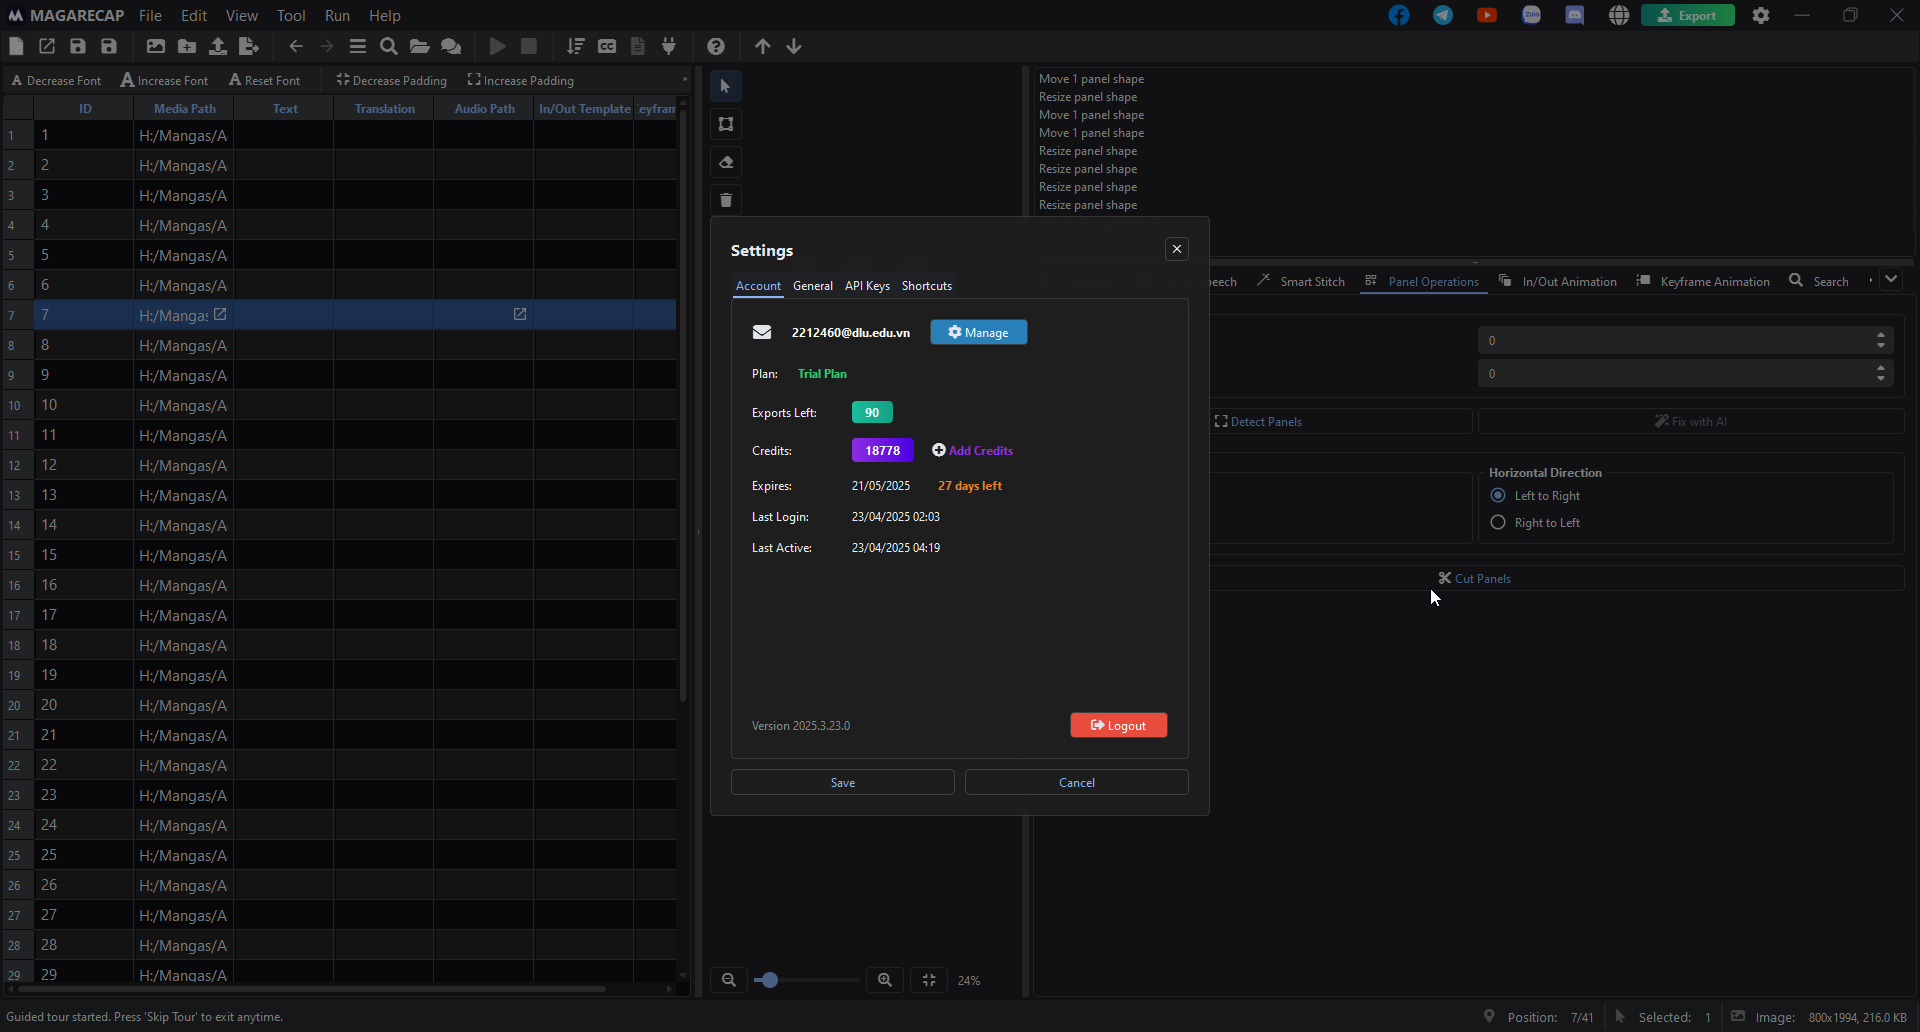Switch to the API Keys settings tab
The image size is (1920, 1032).
[867, 286]
